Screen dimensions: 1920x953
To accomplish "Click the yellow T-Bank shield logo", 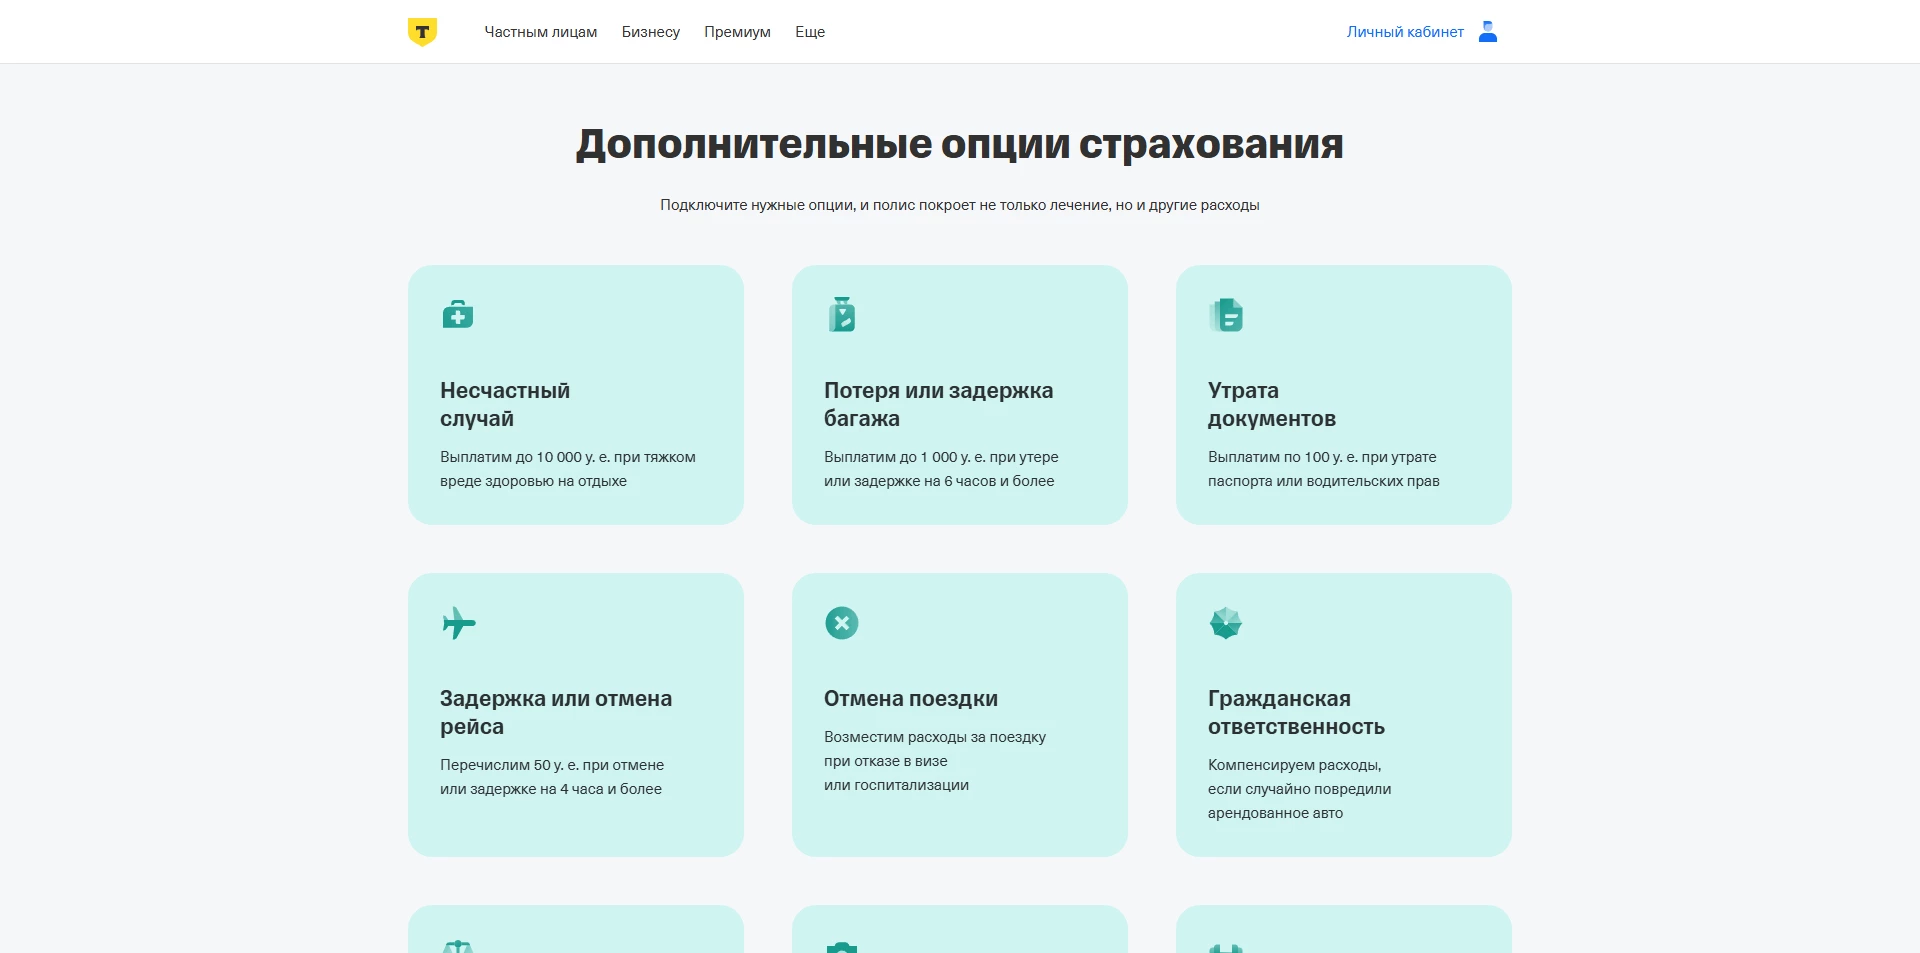I will [x=422, y=30].
